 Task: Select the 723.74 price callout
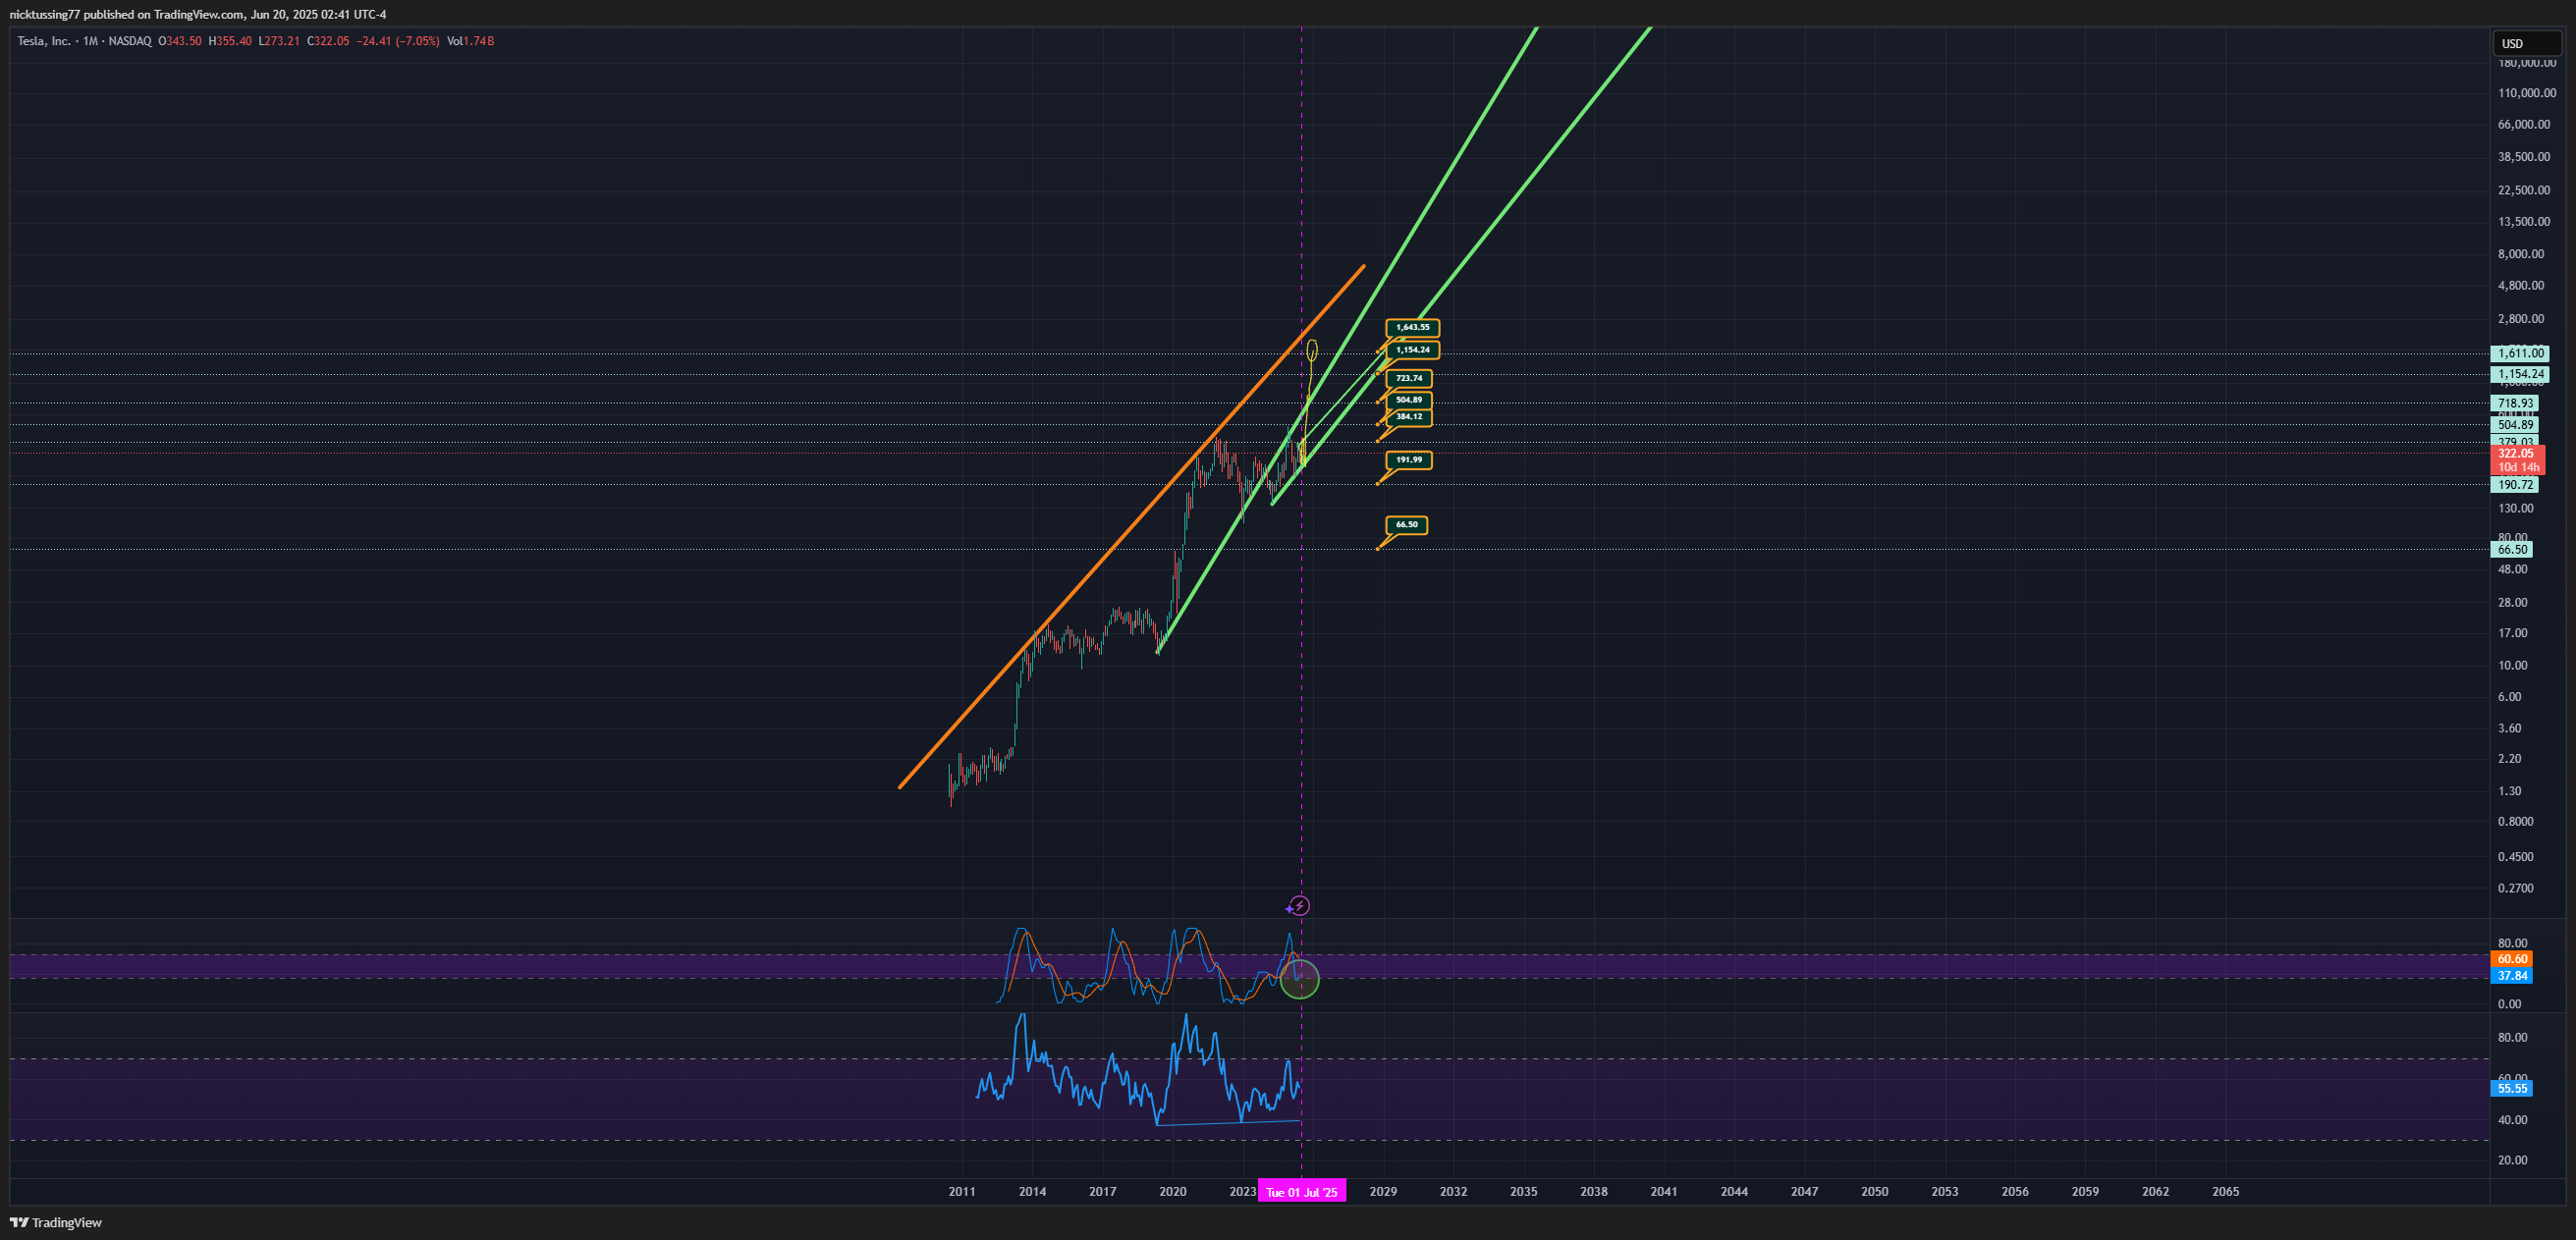coord(1409,378)
